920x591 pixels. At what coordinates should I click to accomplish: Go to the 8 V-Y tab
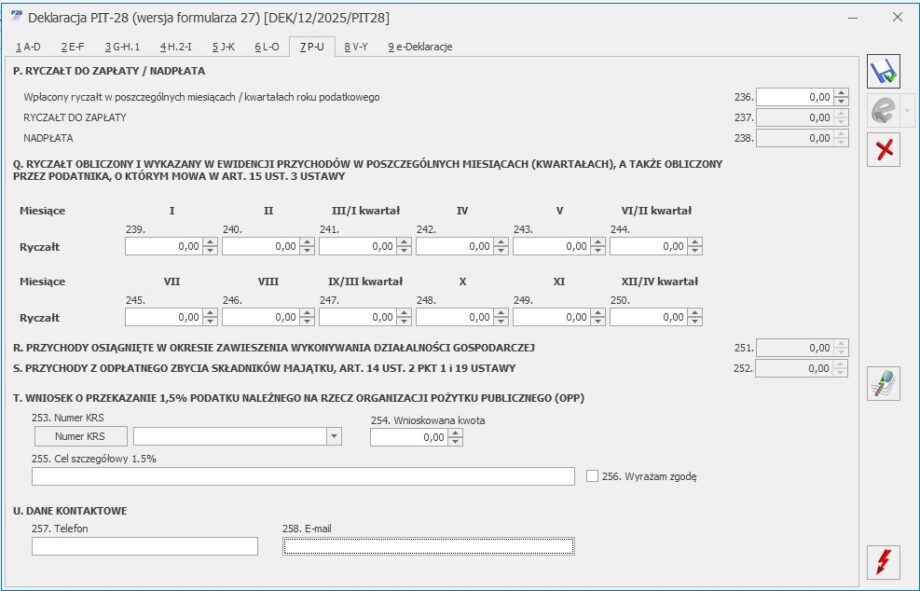point(356,47)
